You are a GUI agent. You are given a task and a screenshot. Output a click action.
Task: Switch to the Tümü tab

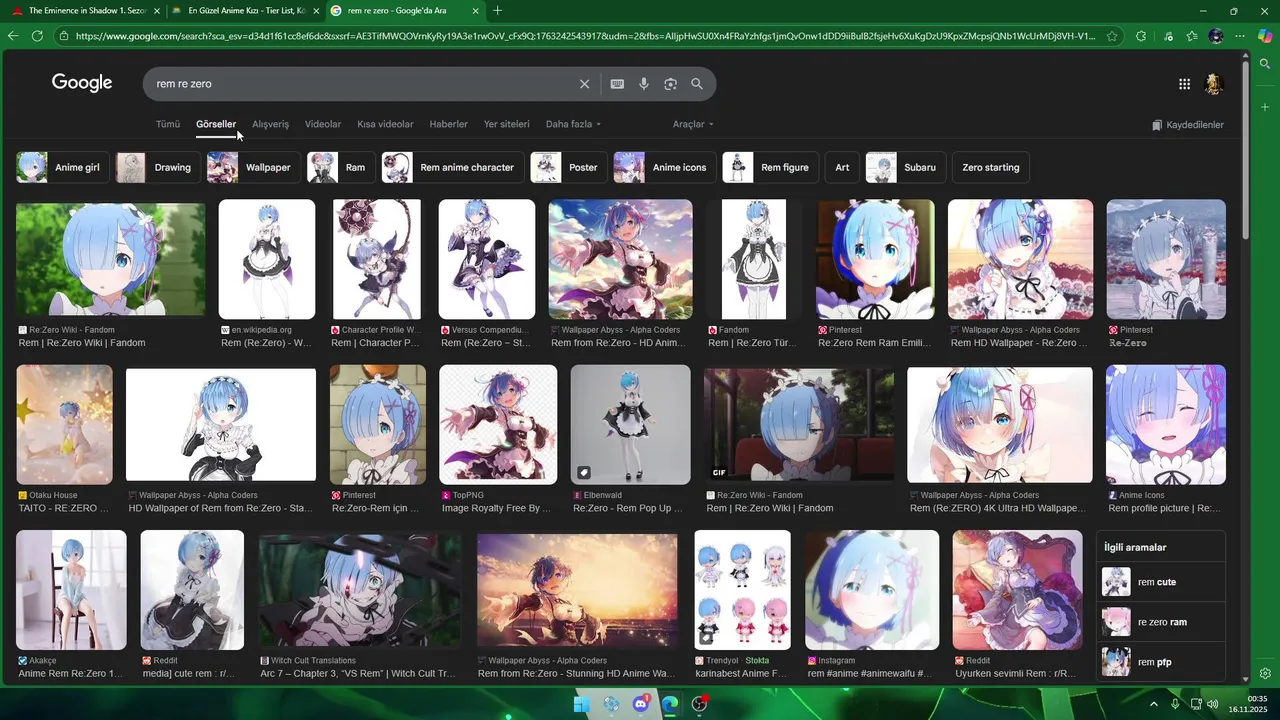(x=168, y=124)
